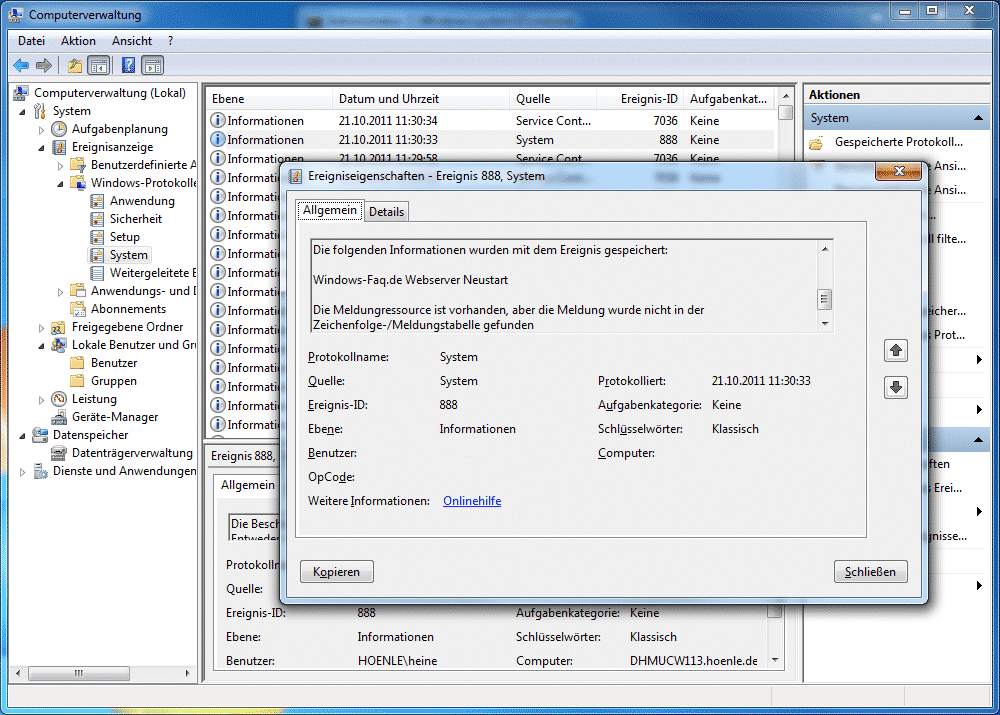1000x715 pixels.
Task: Click the Setup log icon
Action: [97, 237]
